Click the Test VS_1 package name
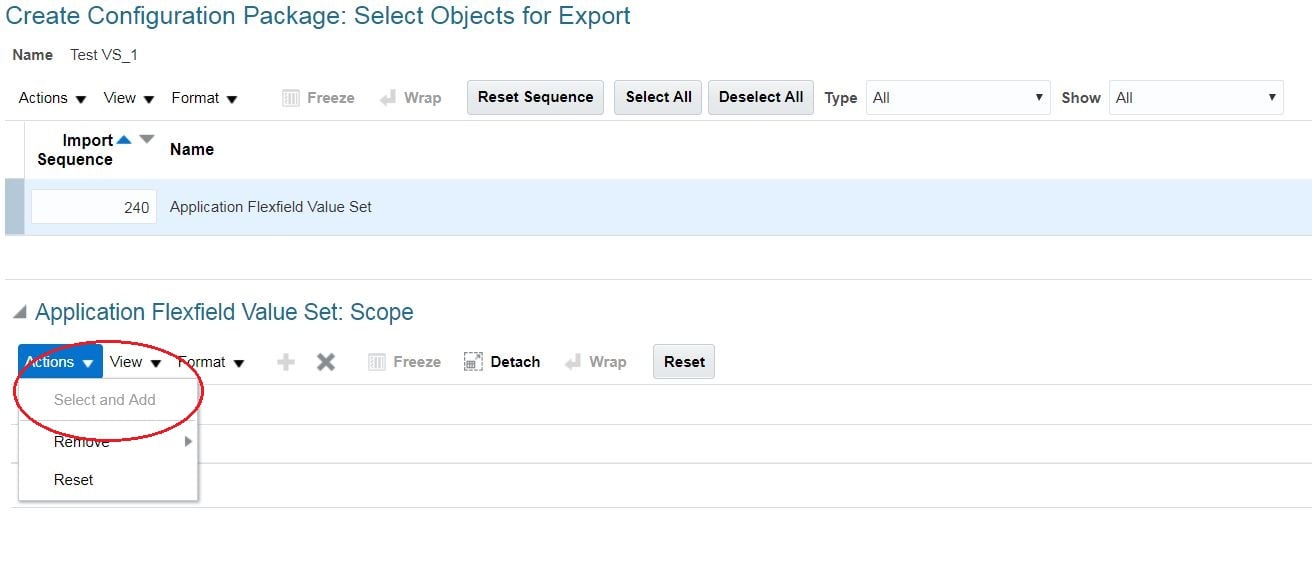The width and height of the screenshot is (1312, 563). (x=104, y=55)
